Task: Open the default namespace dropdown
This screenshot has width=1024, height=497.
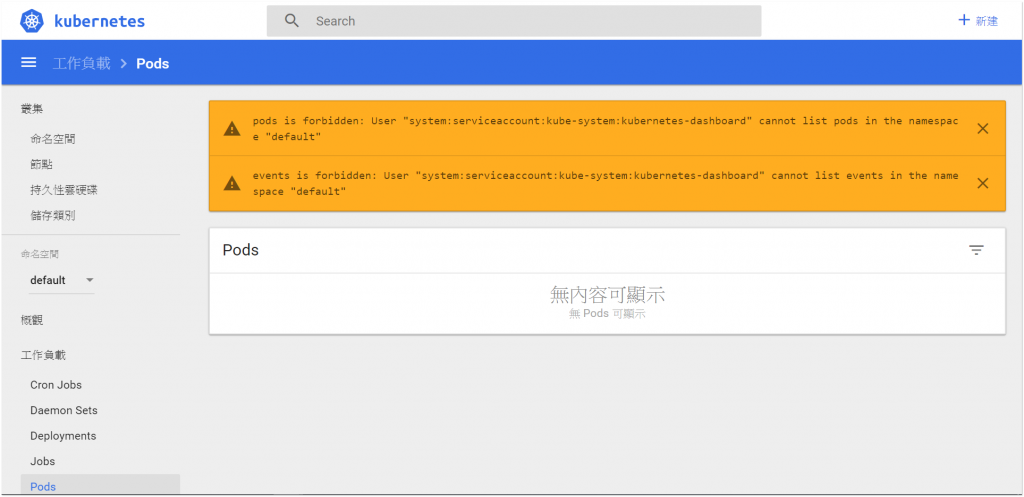Action: [x=61, y=280]
